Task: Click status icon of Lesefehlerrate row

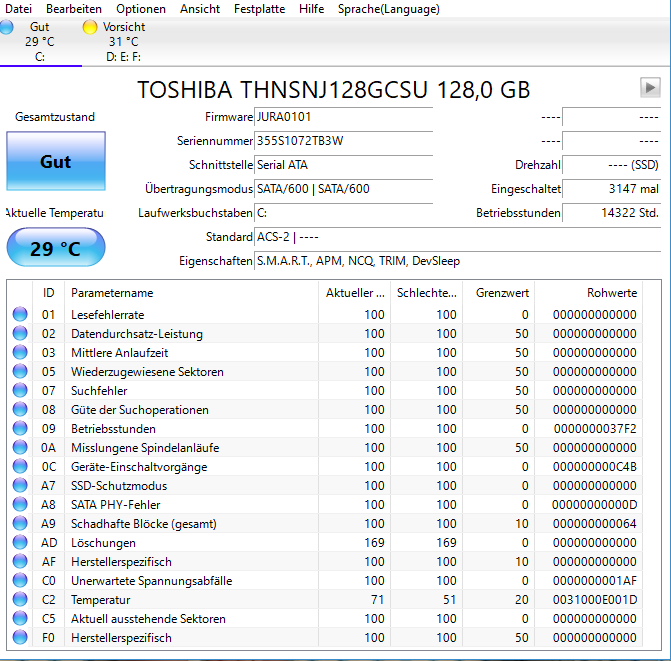Action: click(20, 314)
